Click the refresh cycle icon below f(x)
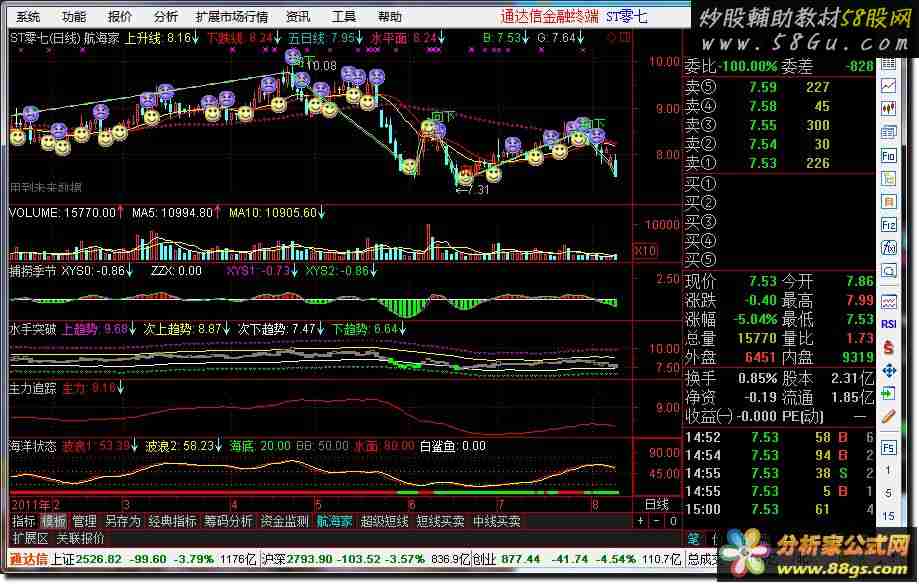This screenshot has width=919, height=584. 889,271
